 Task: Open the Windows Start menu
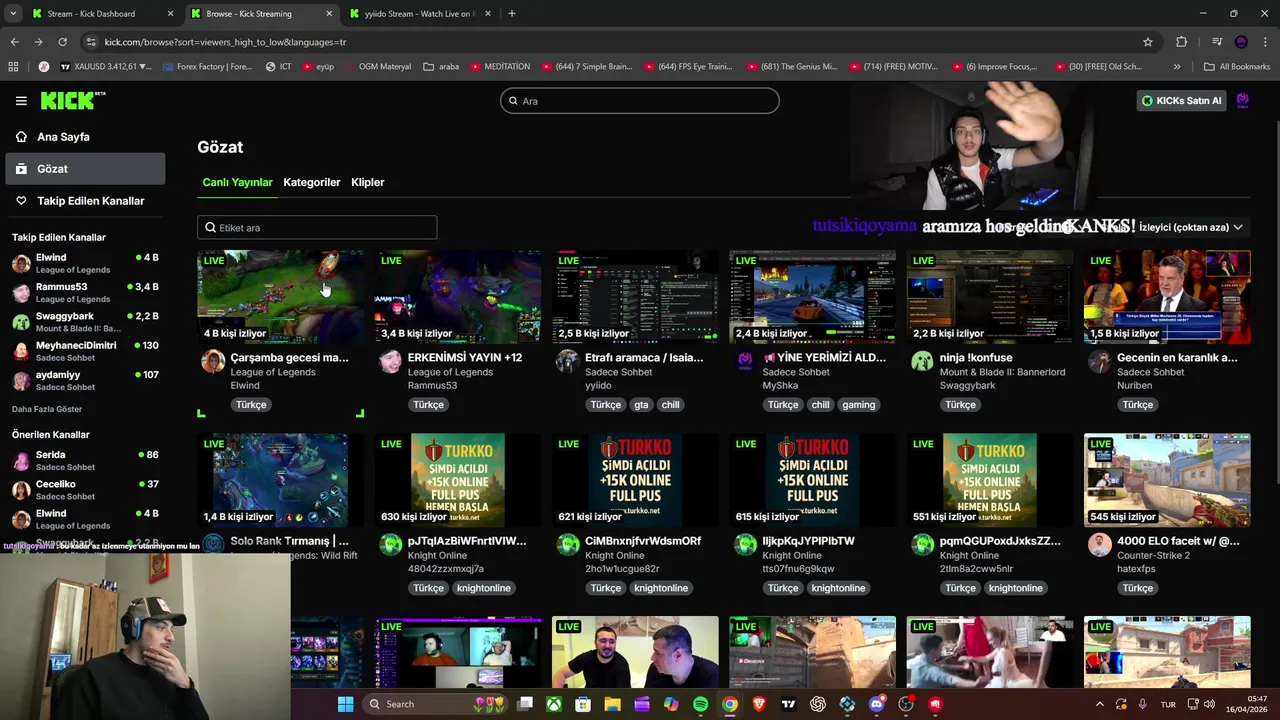coord(345,704)
